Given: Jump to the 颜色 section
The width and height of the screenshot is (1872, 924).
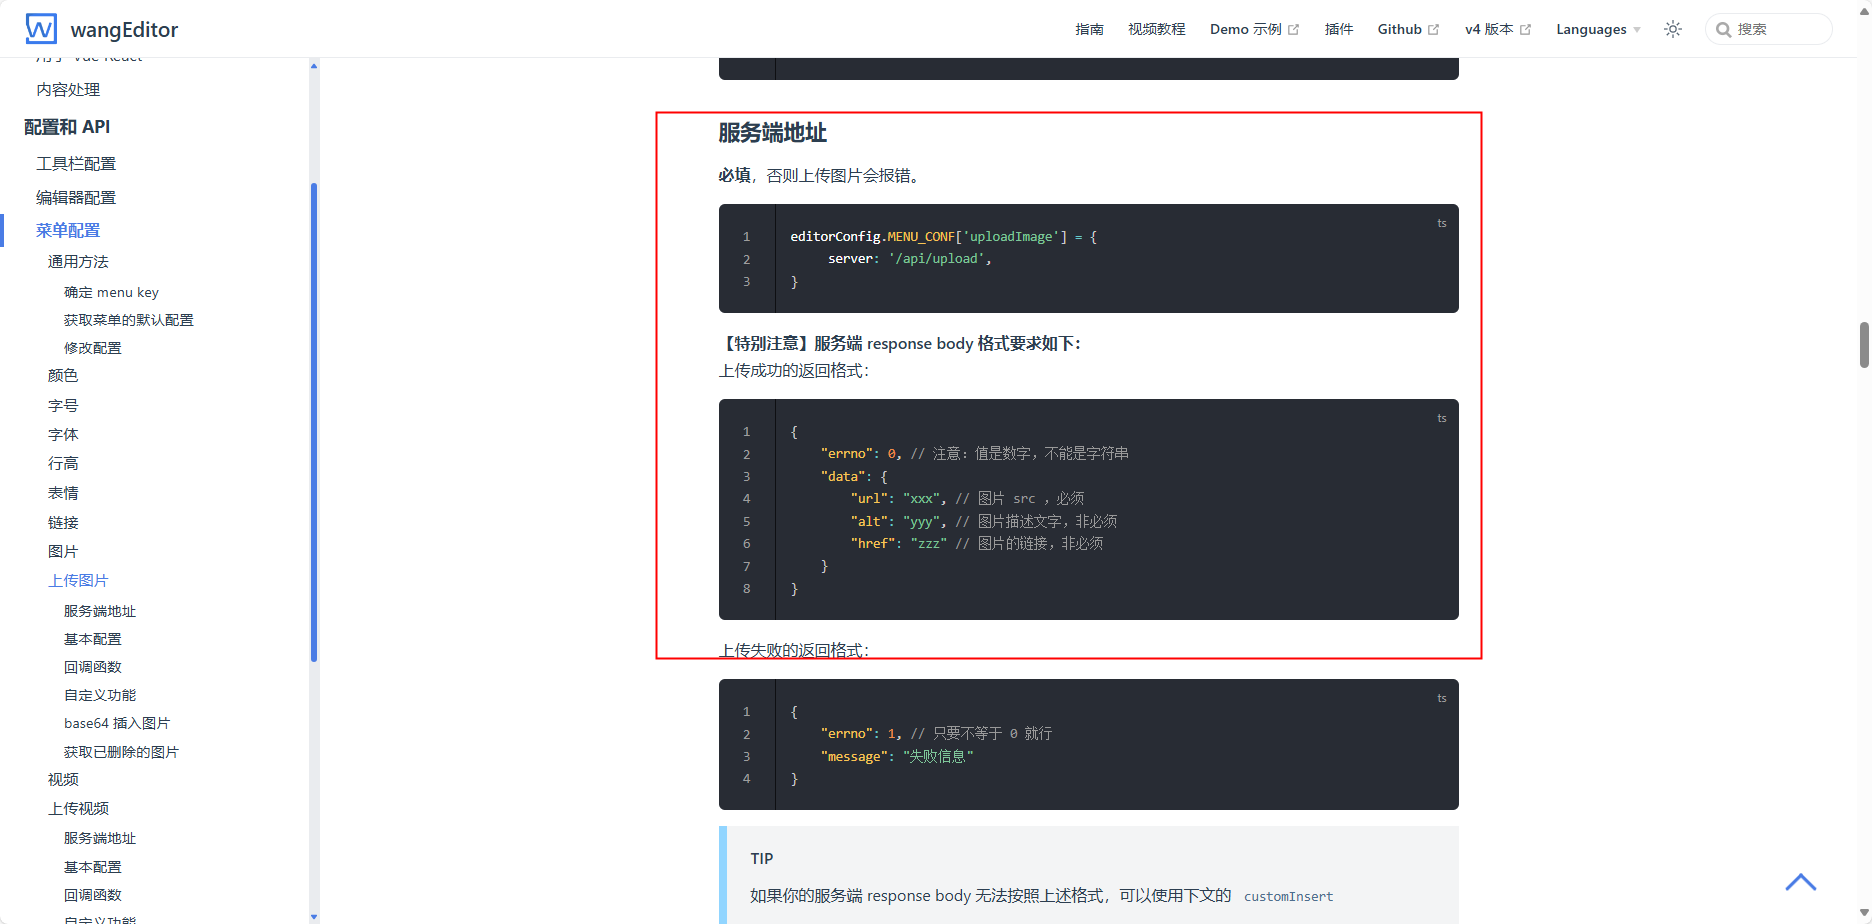Looking at the screenshot, I should 63,375.
